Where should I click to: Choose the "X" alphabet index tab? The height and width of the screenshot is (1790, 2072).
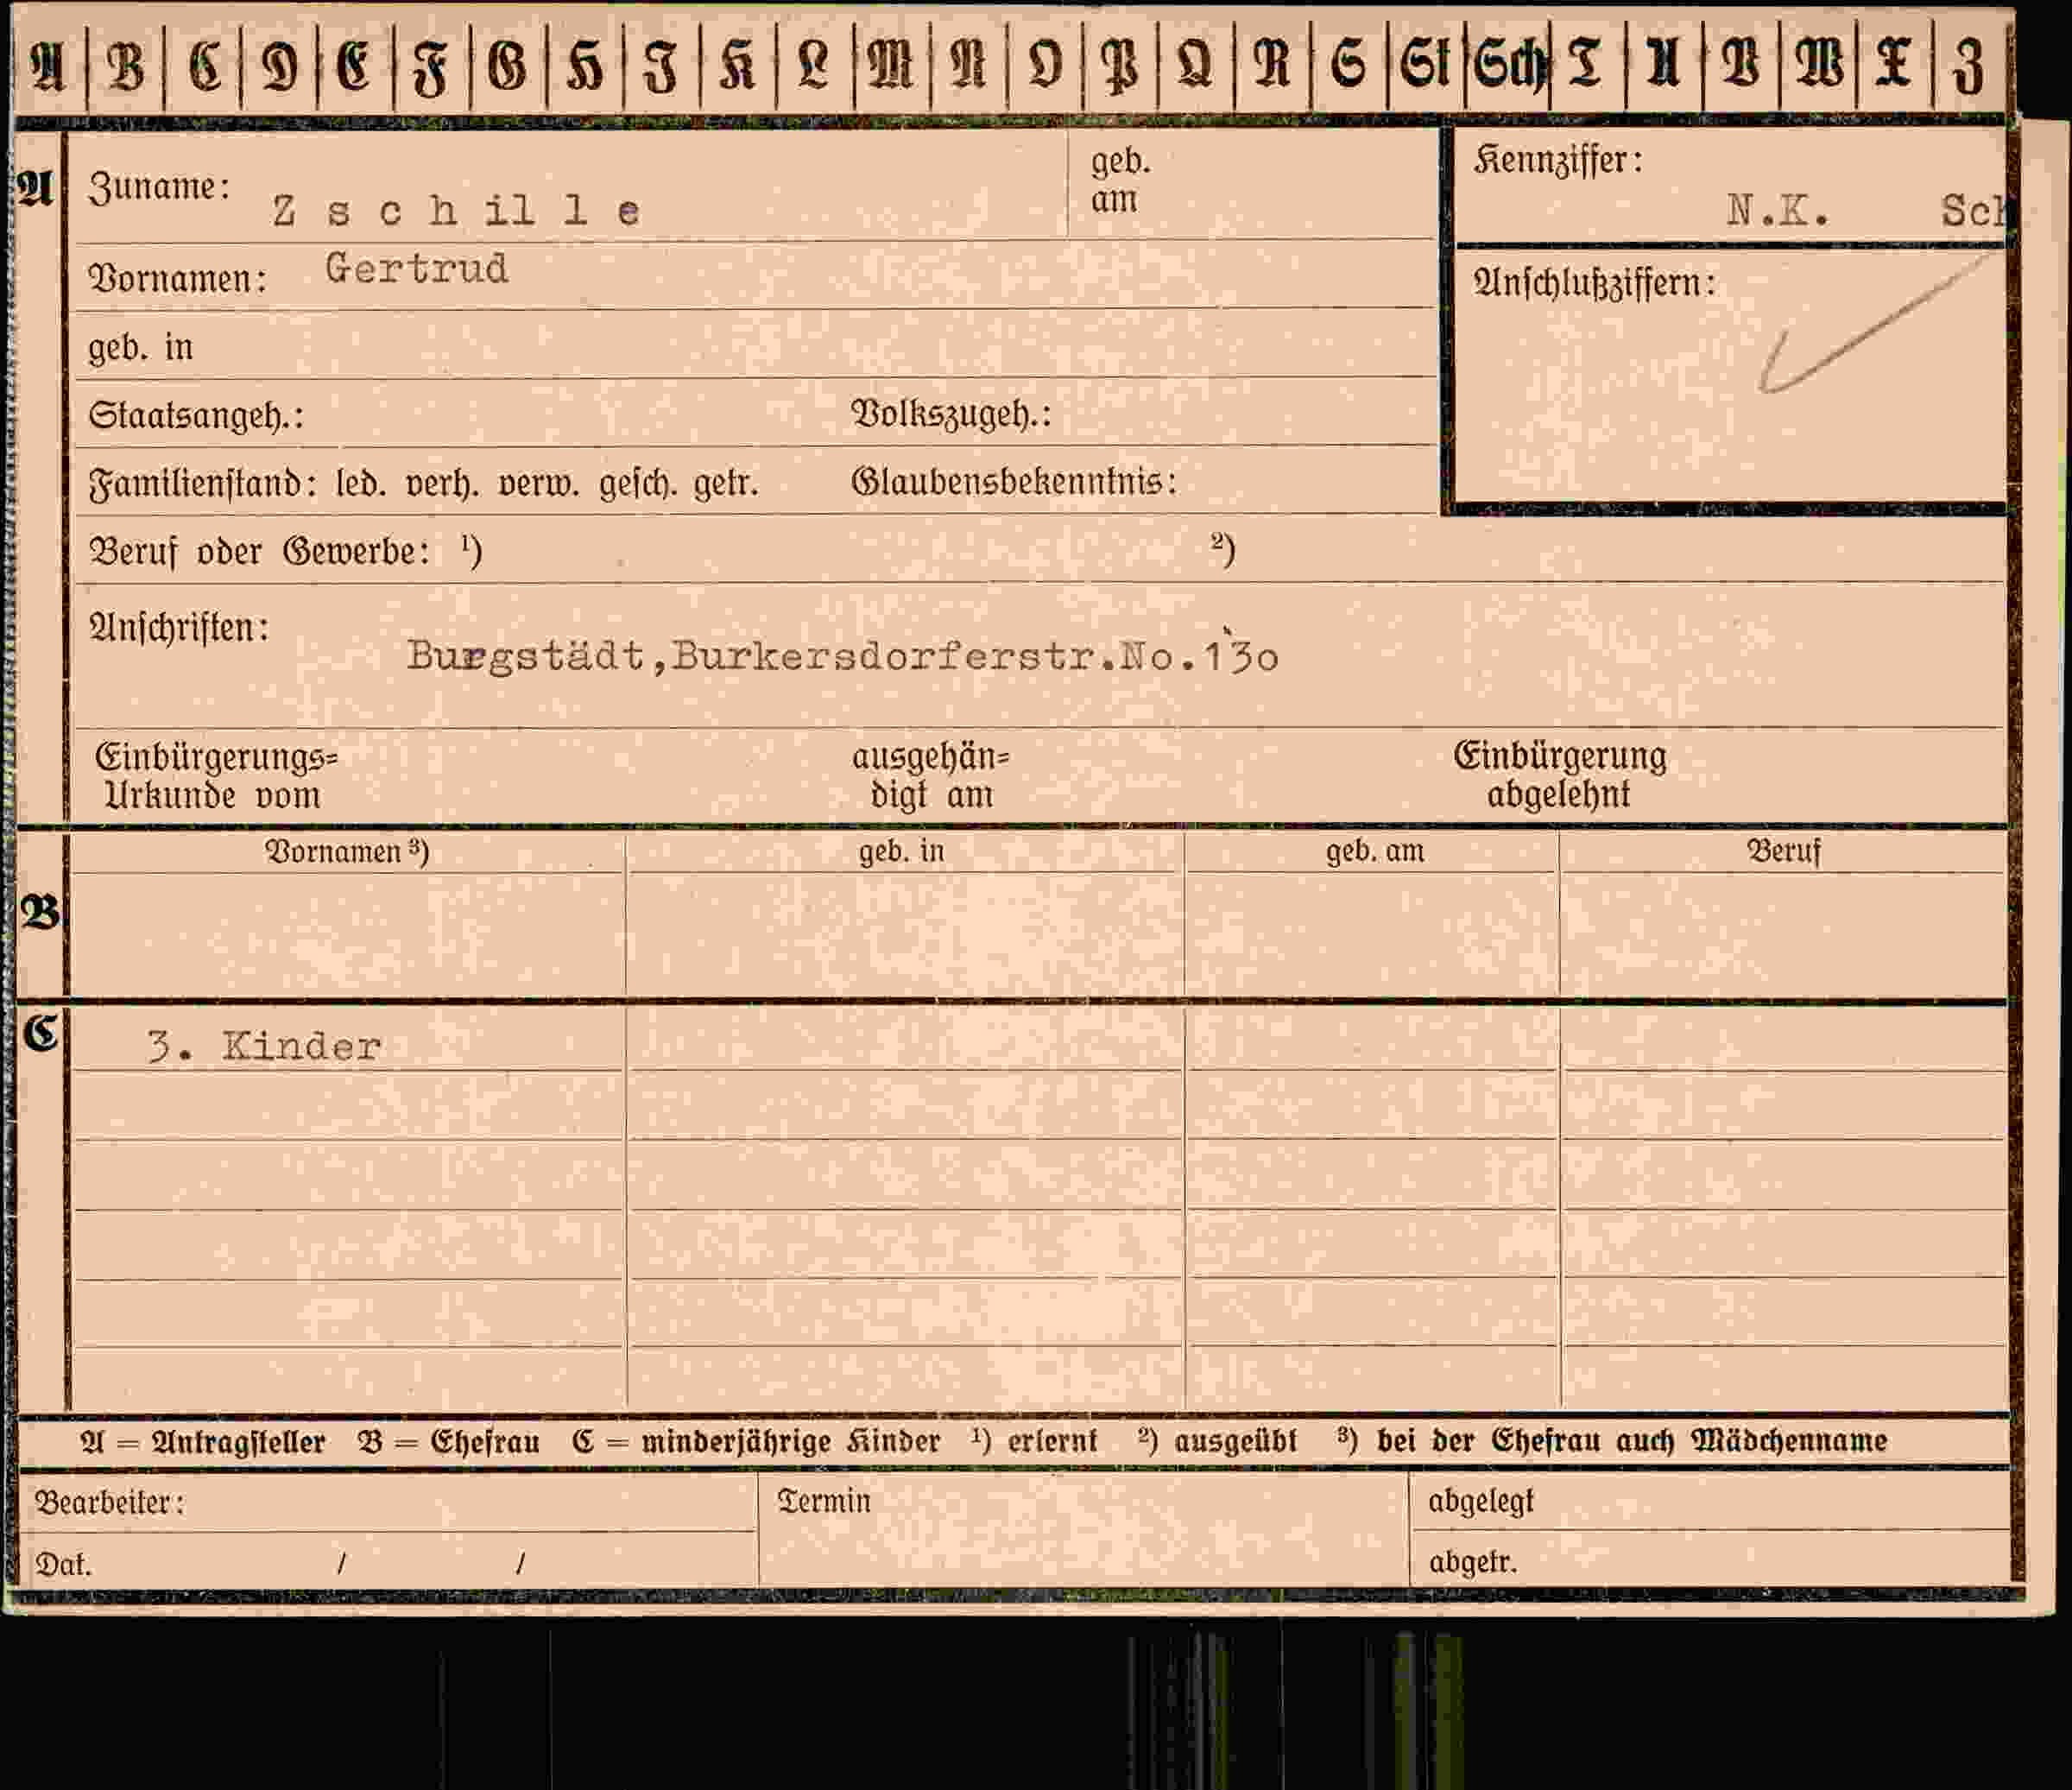(1893, 66)
